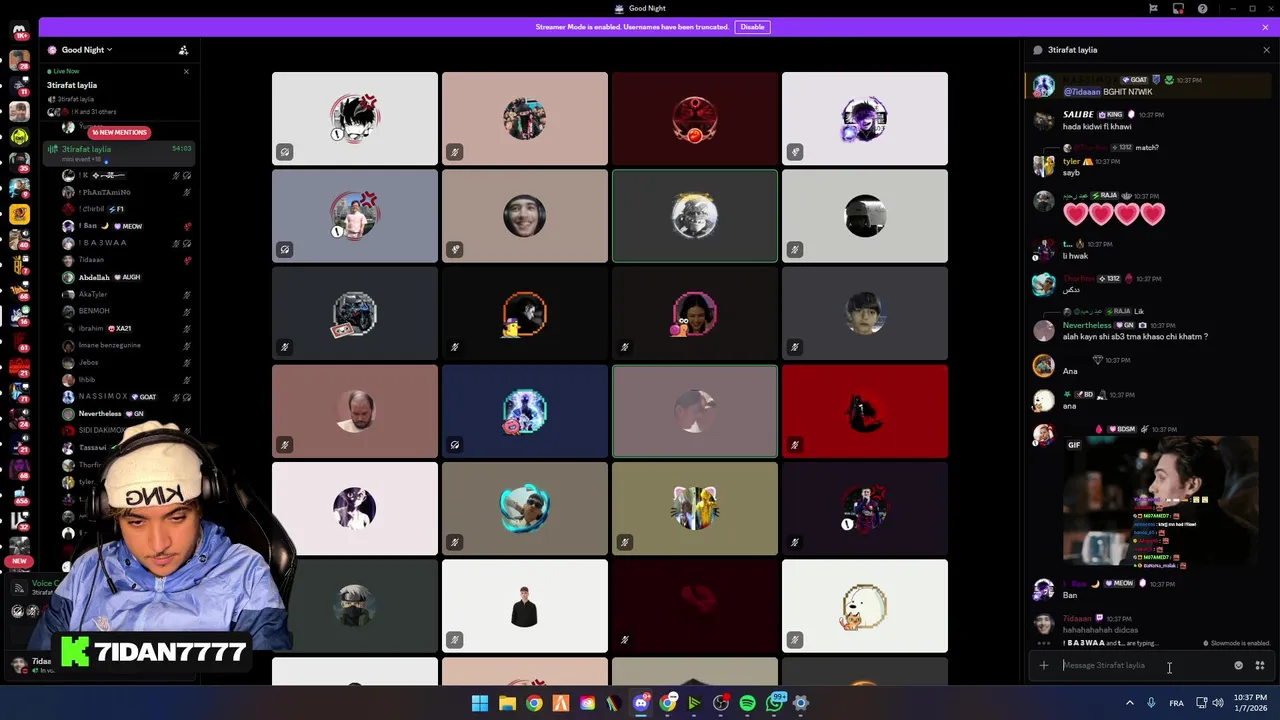Select the red tile with dark figure

(x=865, y=411)
